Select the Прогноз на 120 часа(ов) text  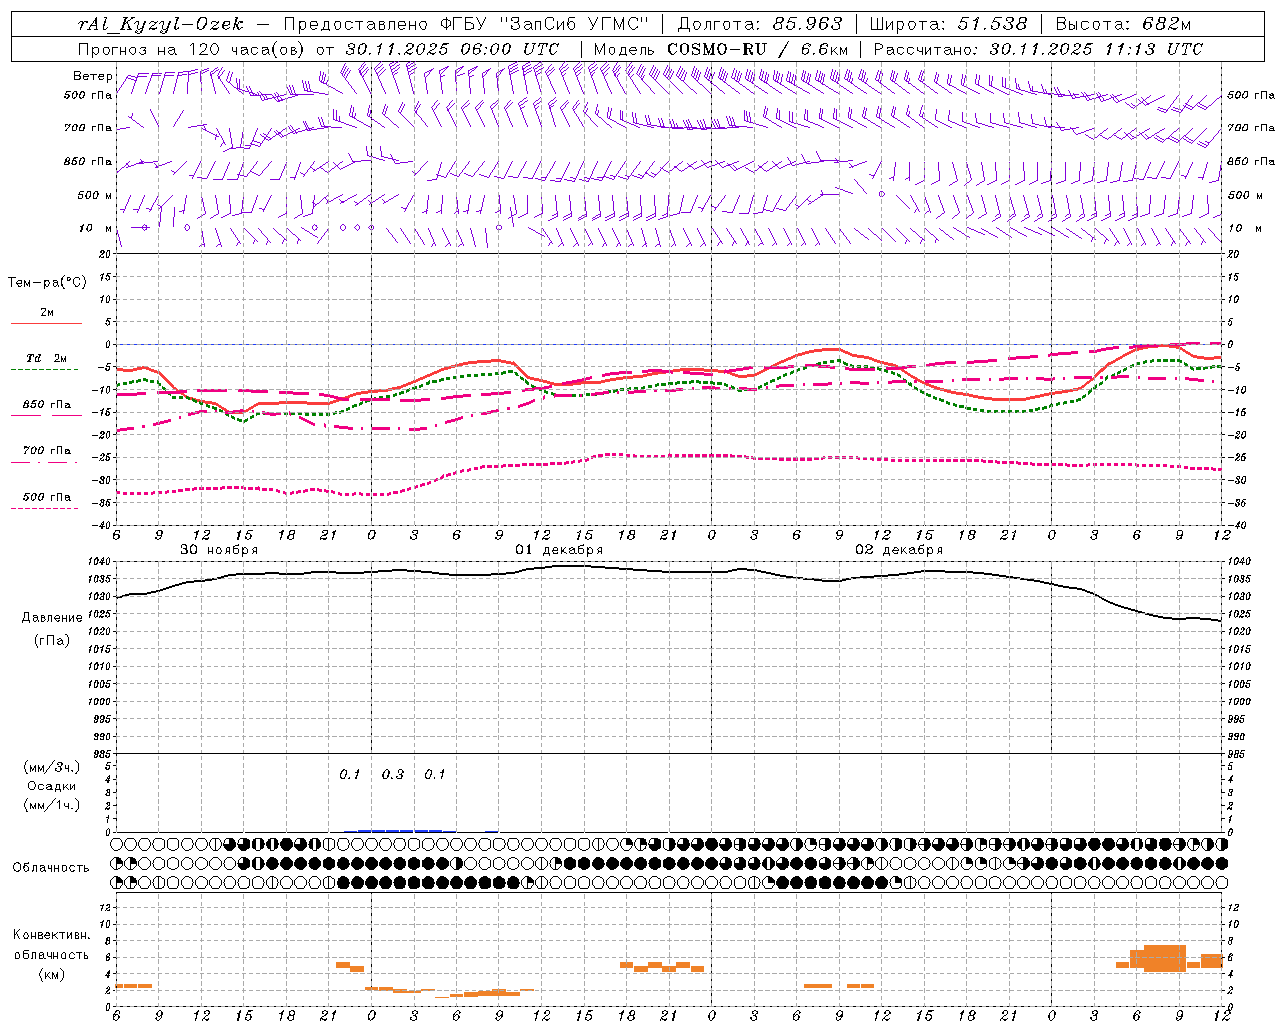click(193, 49)
